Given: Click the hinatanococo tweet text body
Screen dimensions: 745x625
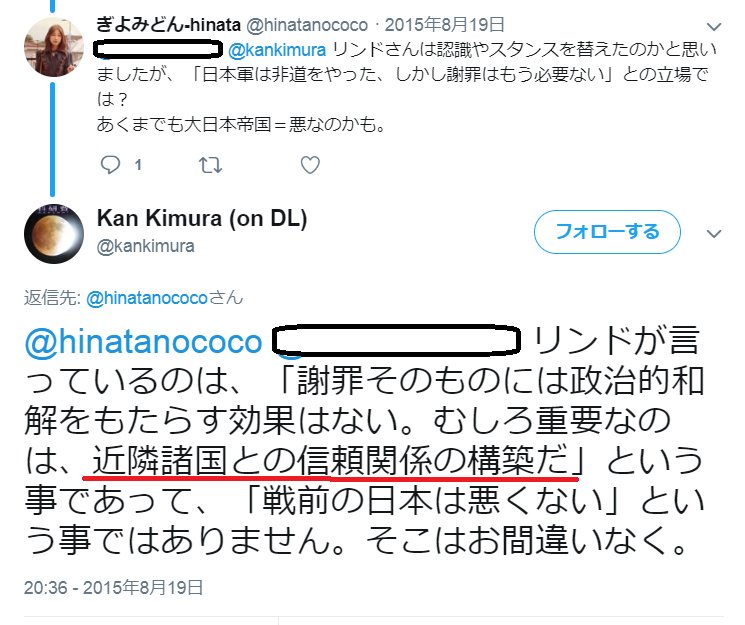Looking at the screenshot, I should tap(407, 87).
